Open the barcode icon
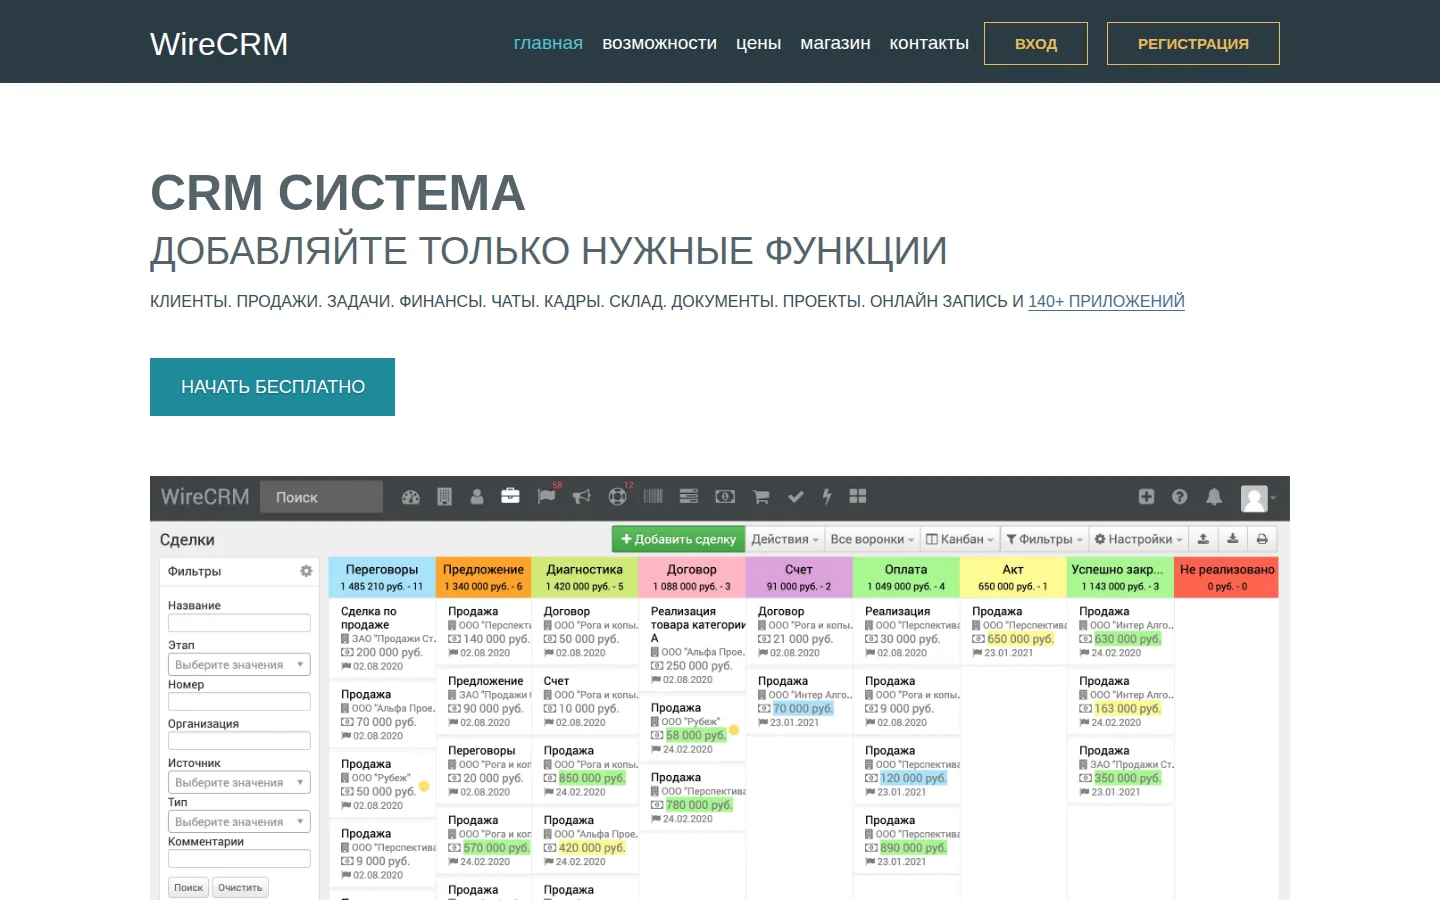 click(x=653, y=496)
